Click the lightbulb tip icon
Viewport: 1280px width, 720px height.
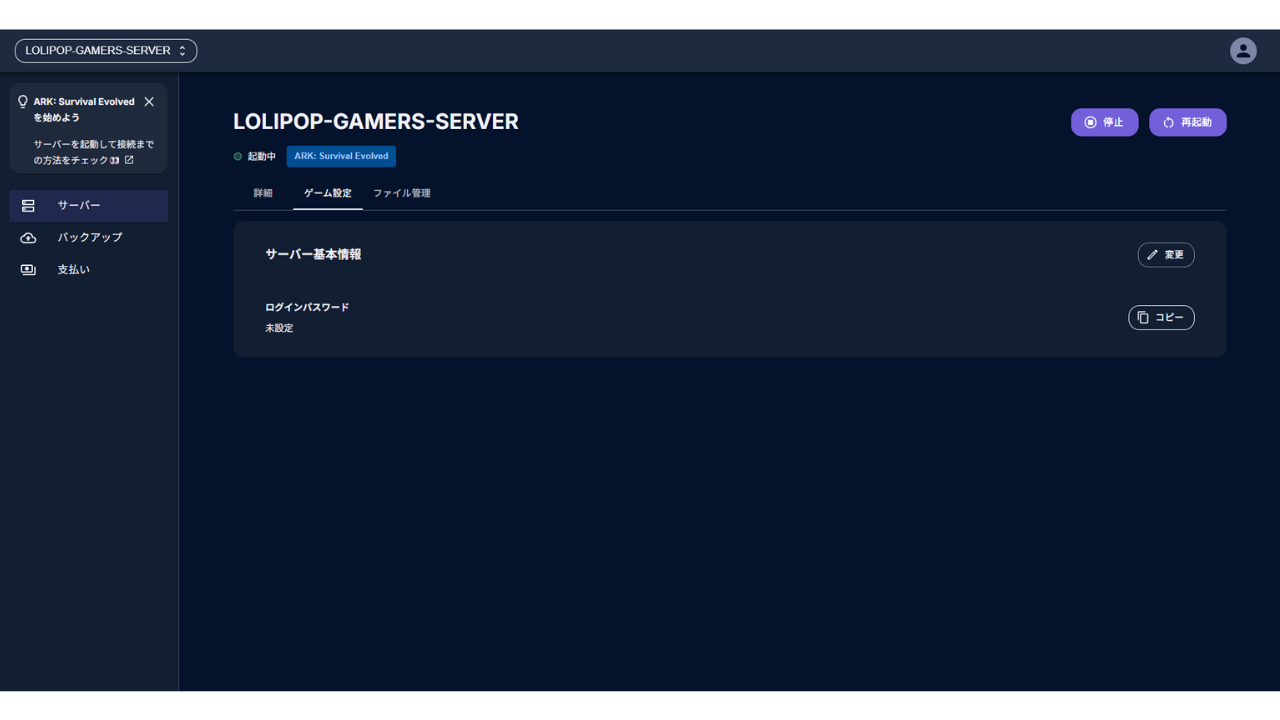pyautogui.click(x=23, y=102)
